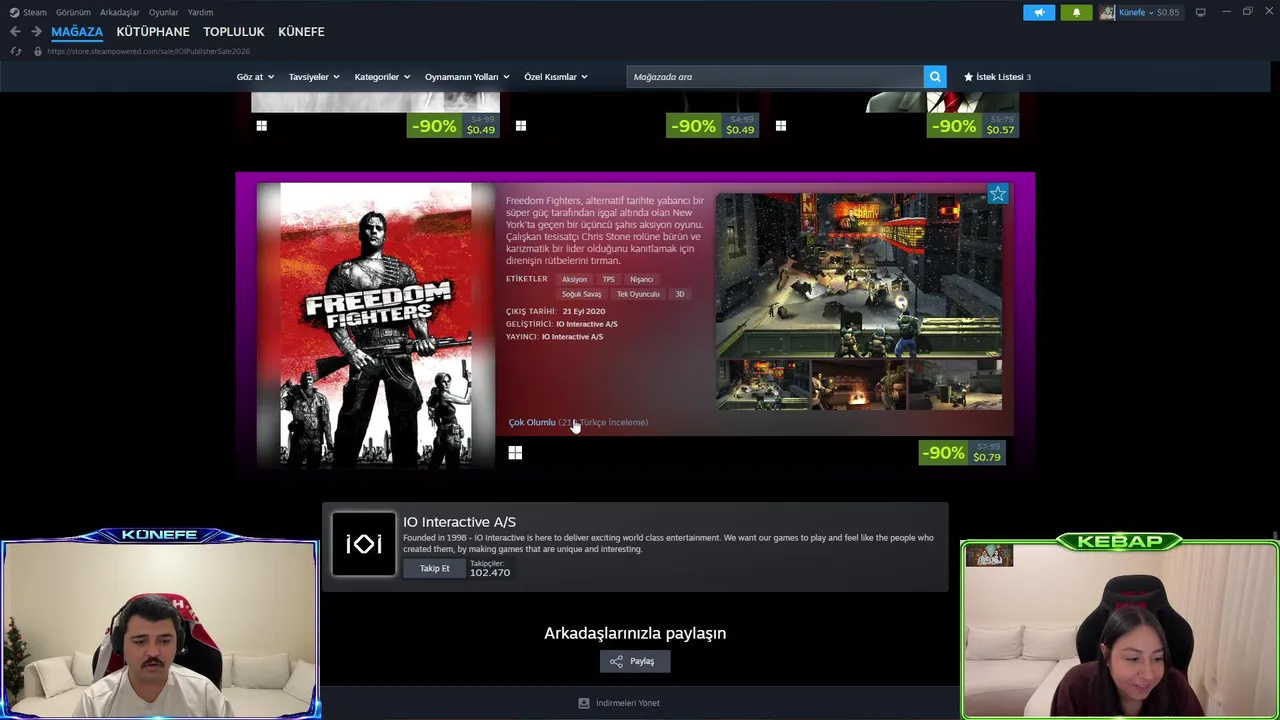This screenshot has width=1280, height=720.
Task: Open the Oynamanın Yolları dropdown
Action: tap(467, 77)
